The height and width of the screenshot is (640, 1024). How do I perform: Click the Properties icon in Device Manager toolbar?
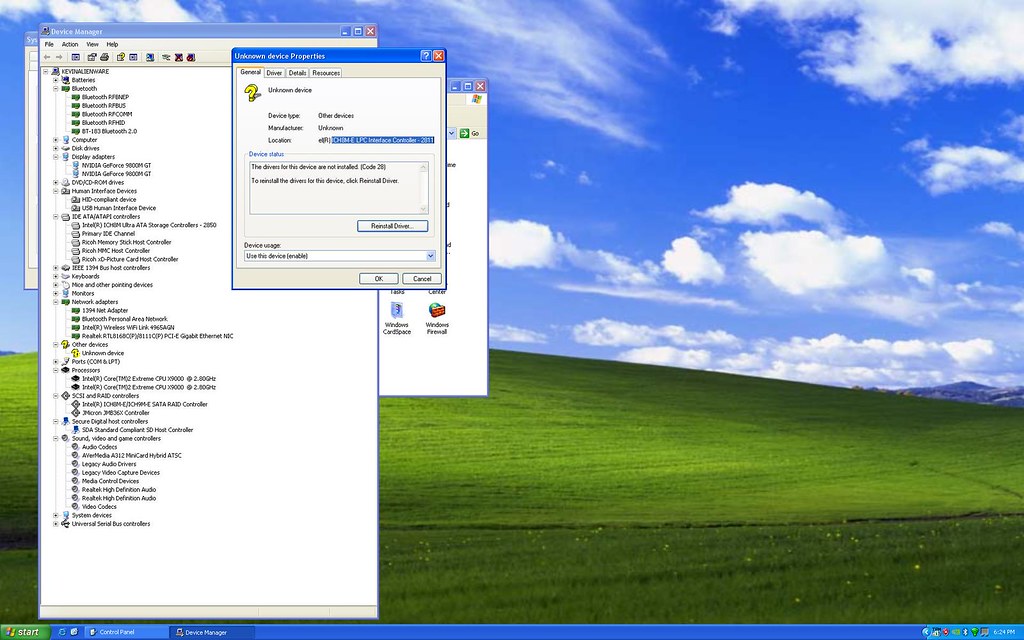(91, 57)
